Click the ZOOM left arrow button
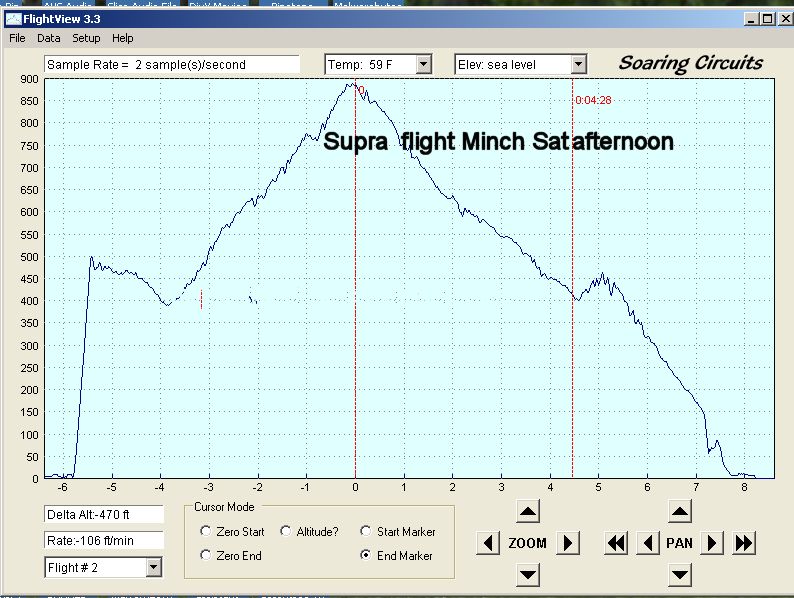Image resolution: width=794 pixels, height=598 pixels. click(488, 543)
